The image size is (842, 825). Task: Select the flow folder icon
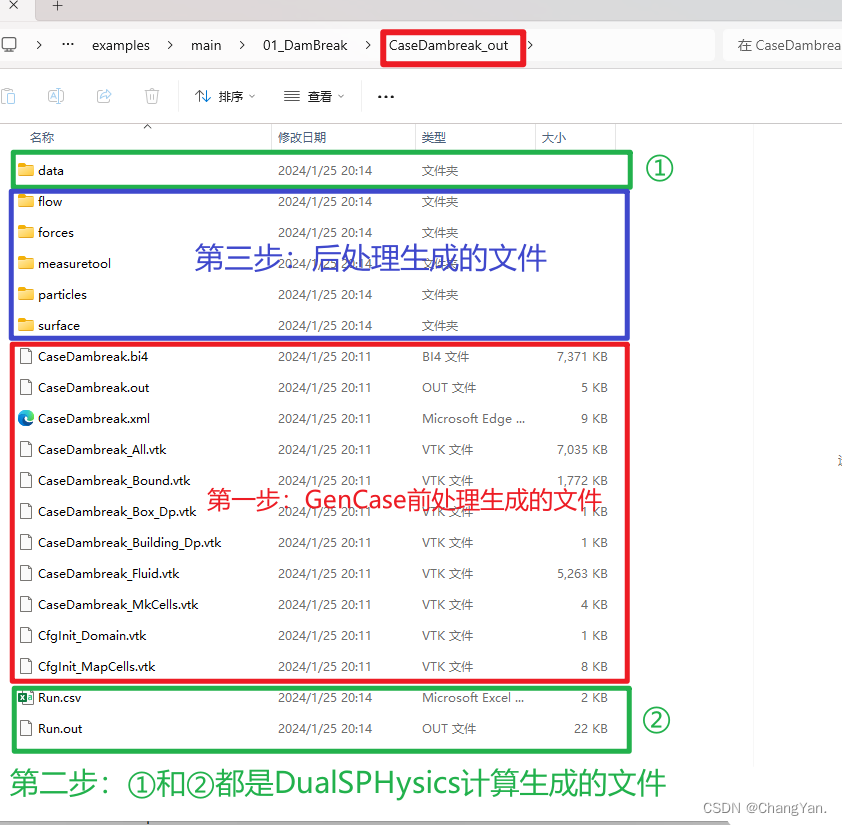[26, 201]
